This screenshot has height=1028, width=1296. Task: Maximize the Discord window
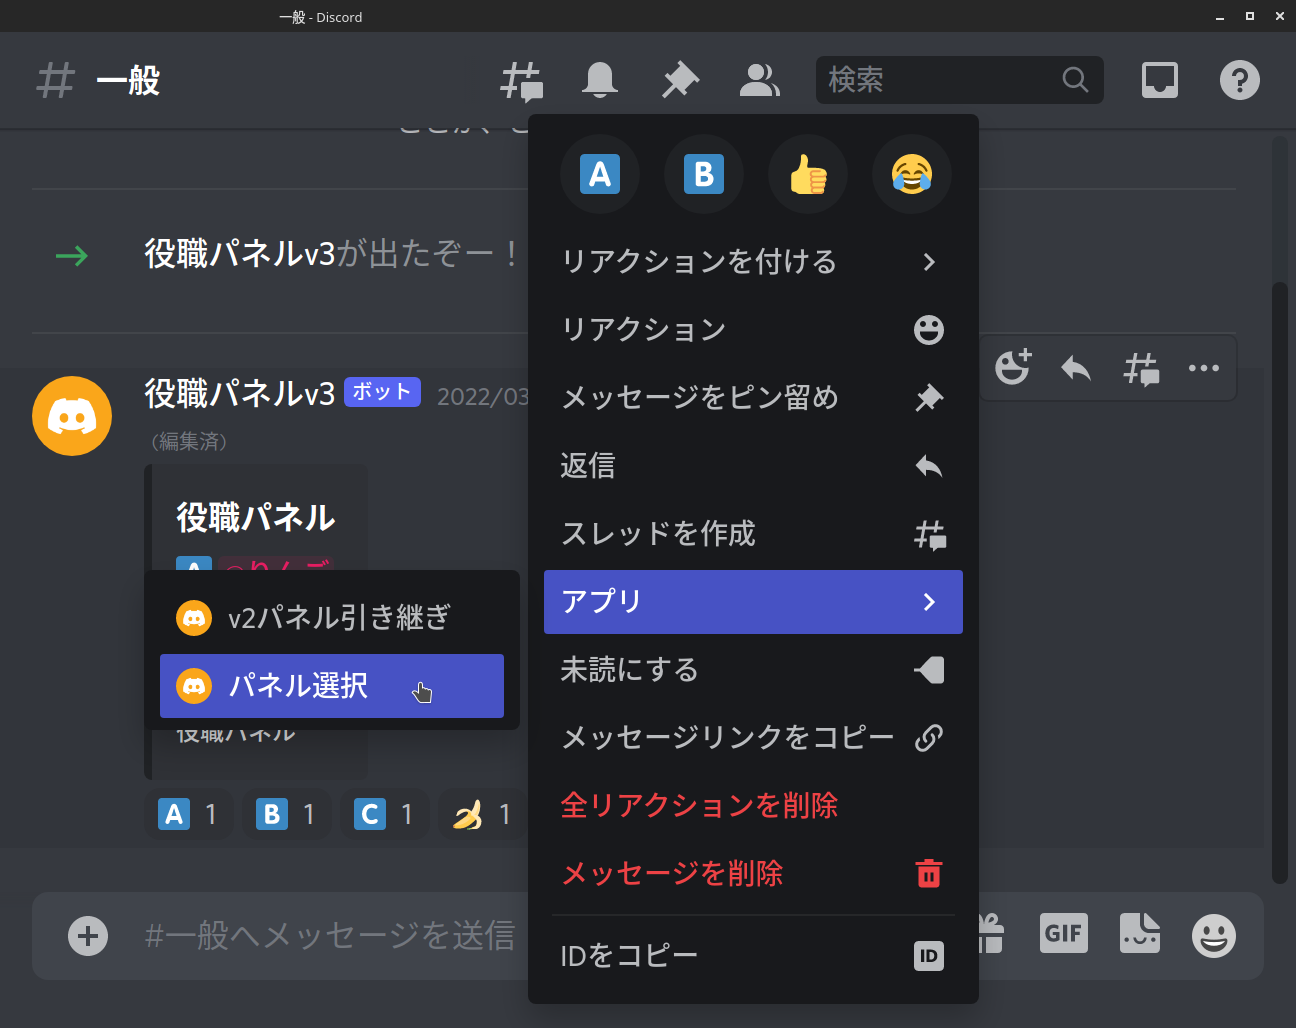tap(1250, 16)
